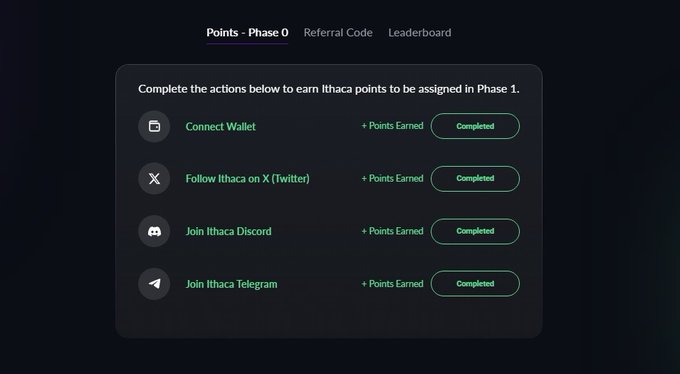Open the Follow Ithaca on X (Twitter) link
This screenshot has height=374, width=680.
(248, 179)
